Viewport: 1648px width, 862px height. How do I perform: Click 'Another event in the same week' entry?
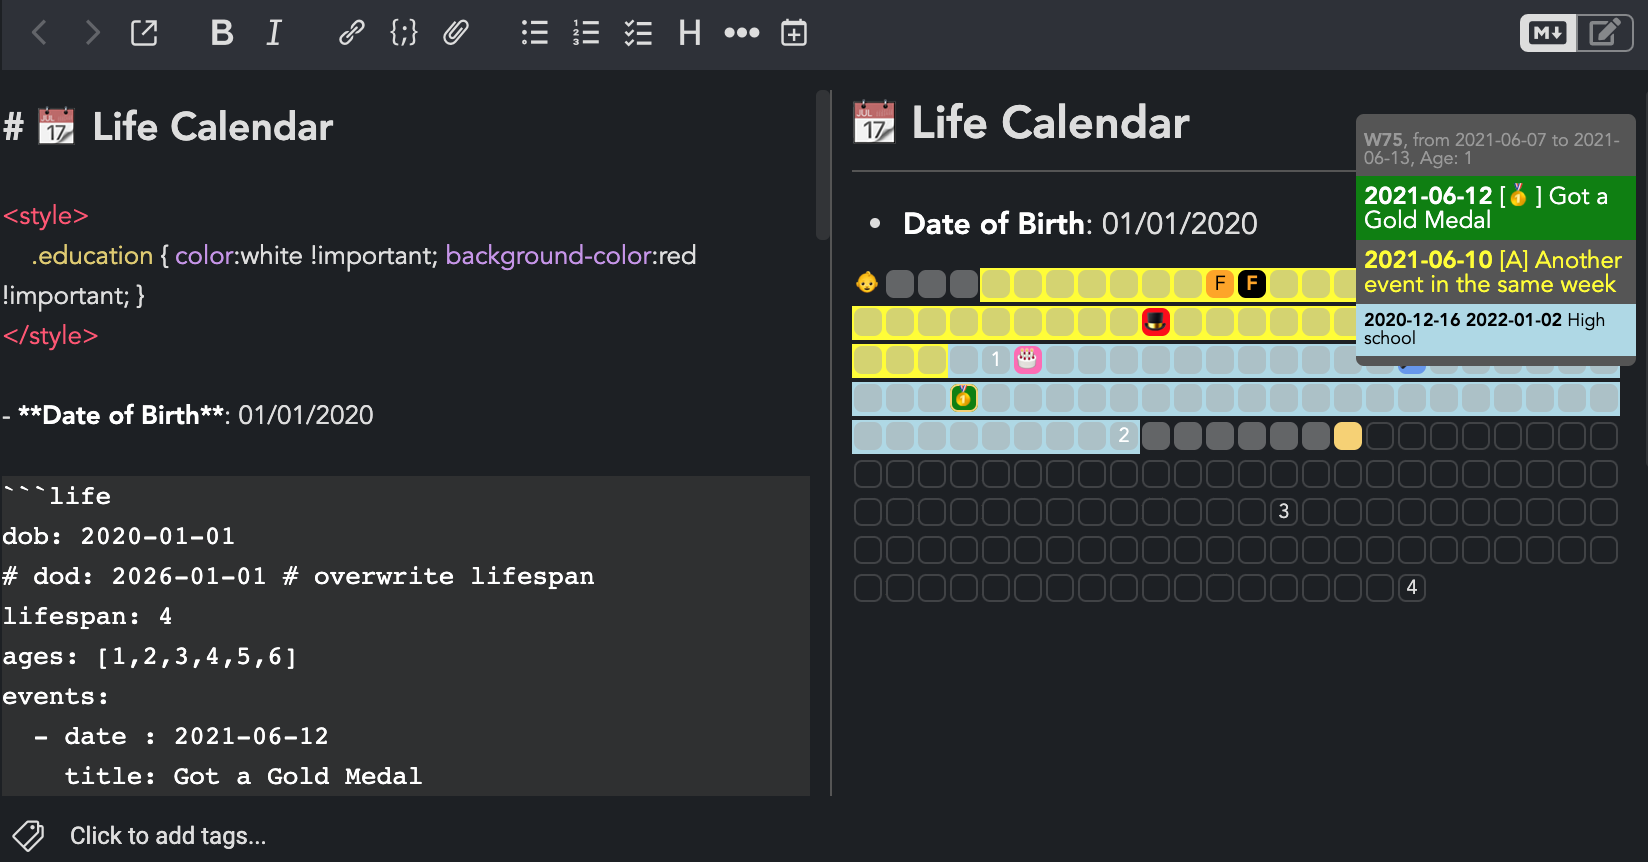[x=1495, y=272]
